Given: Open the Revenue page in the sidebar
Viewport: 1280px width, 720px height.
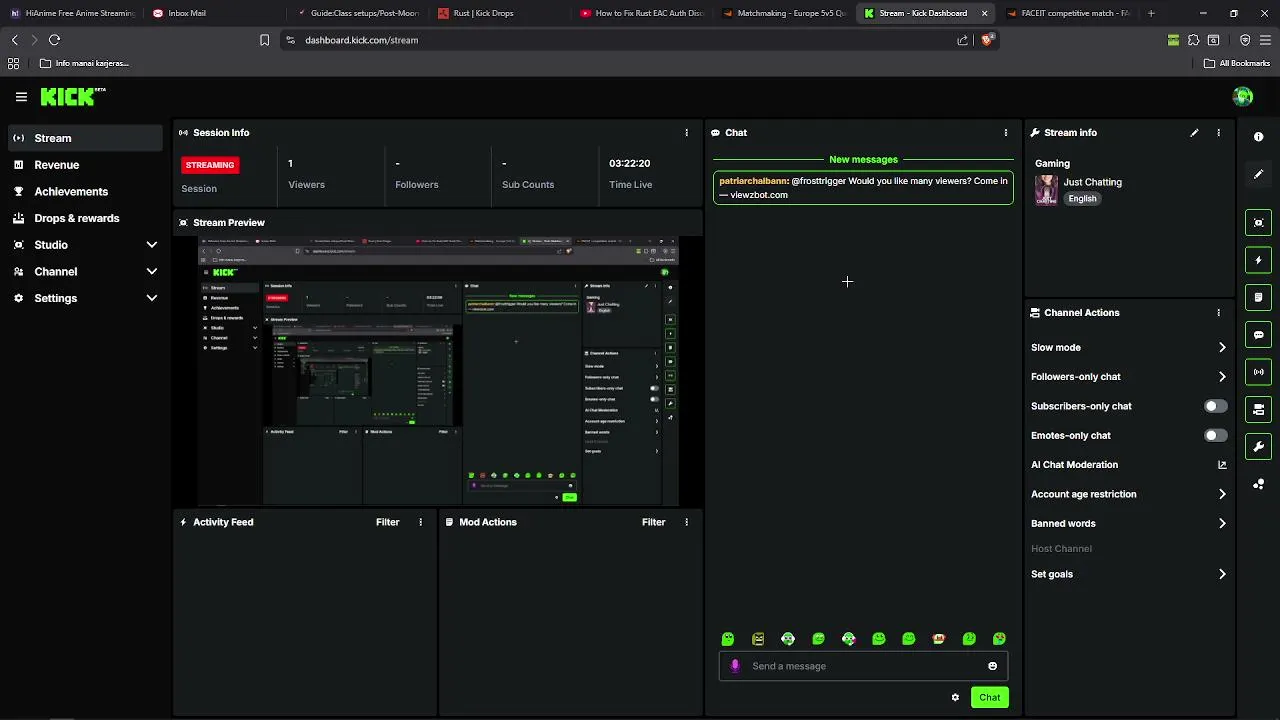Looking at the screenshot, I should (85, 165).
